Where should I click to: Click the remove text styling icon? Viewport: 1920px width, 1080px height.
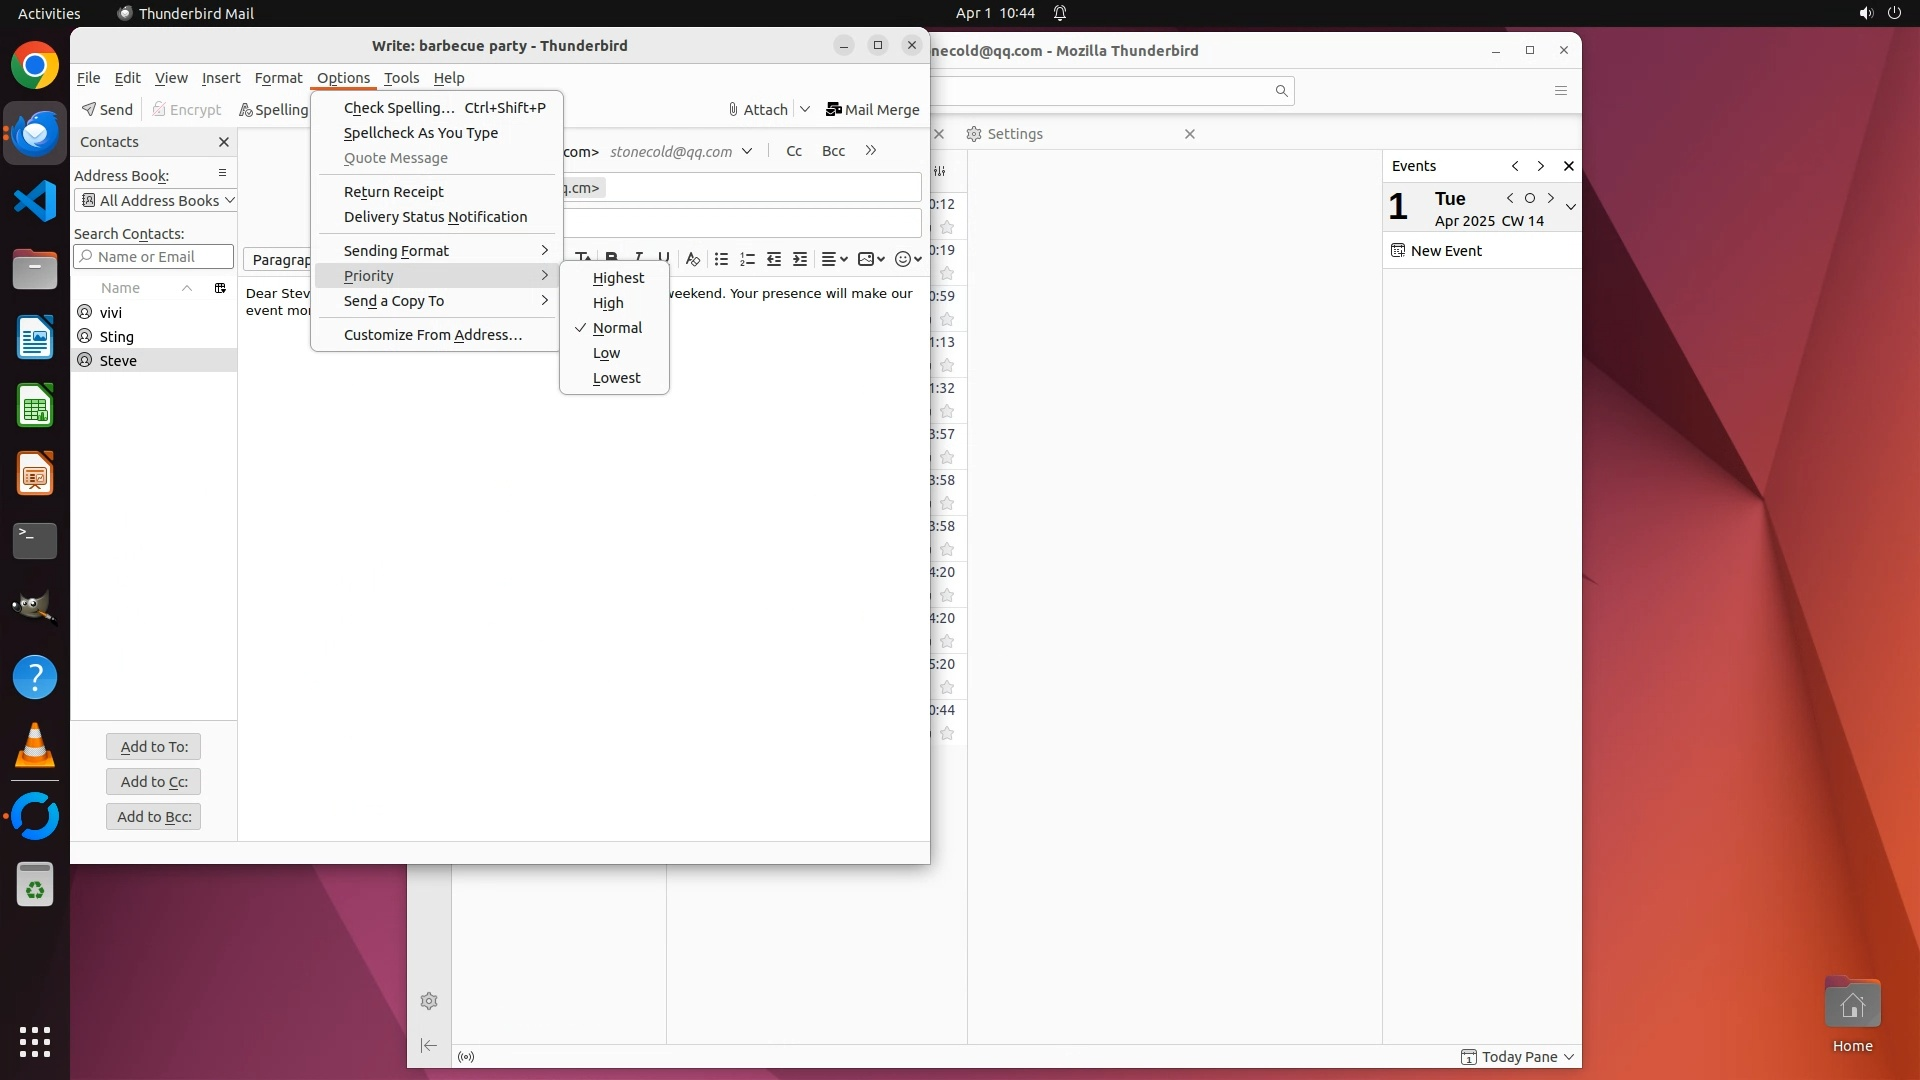tap(692, 259)
